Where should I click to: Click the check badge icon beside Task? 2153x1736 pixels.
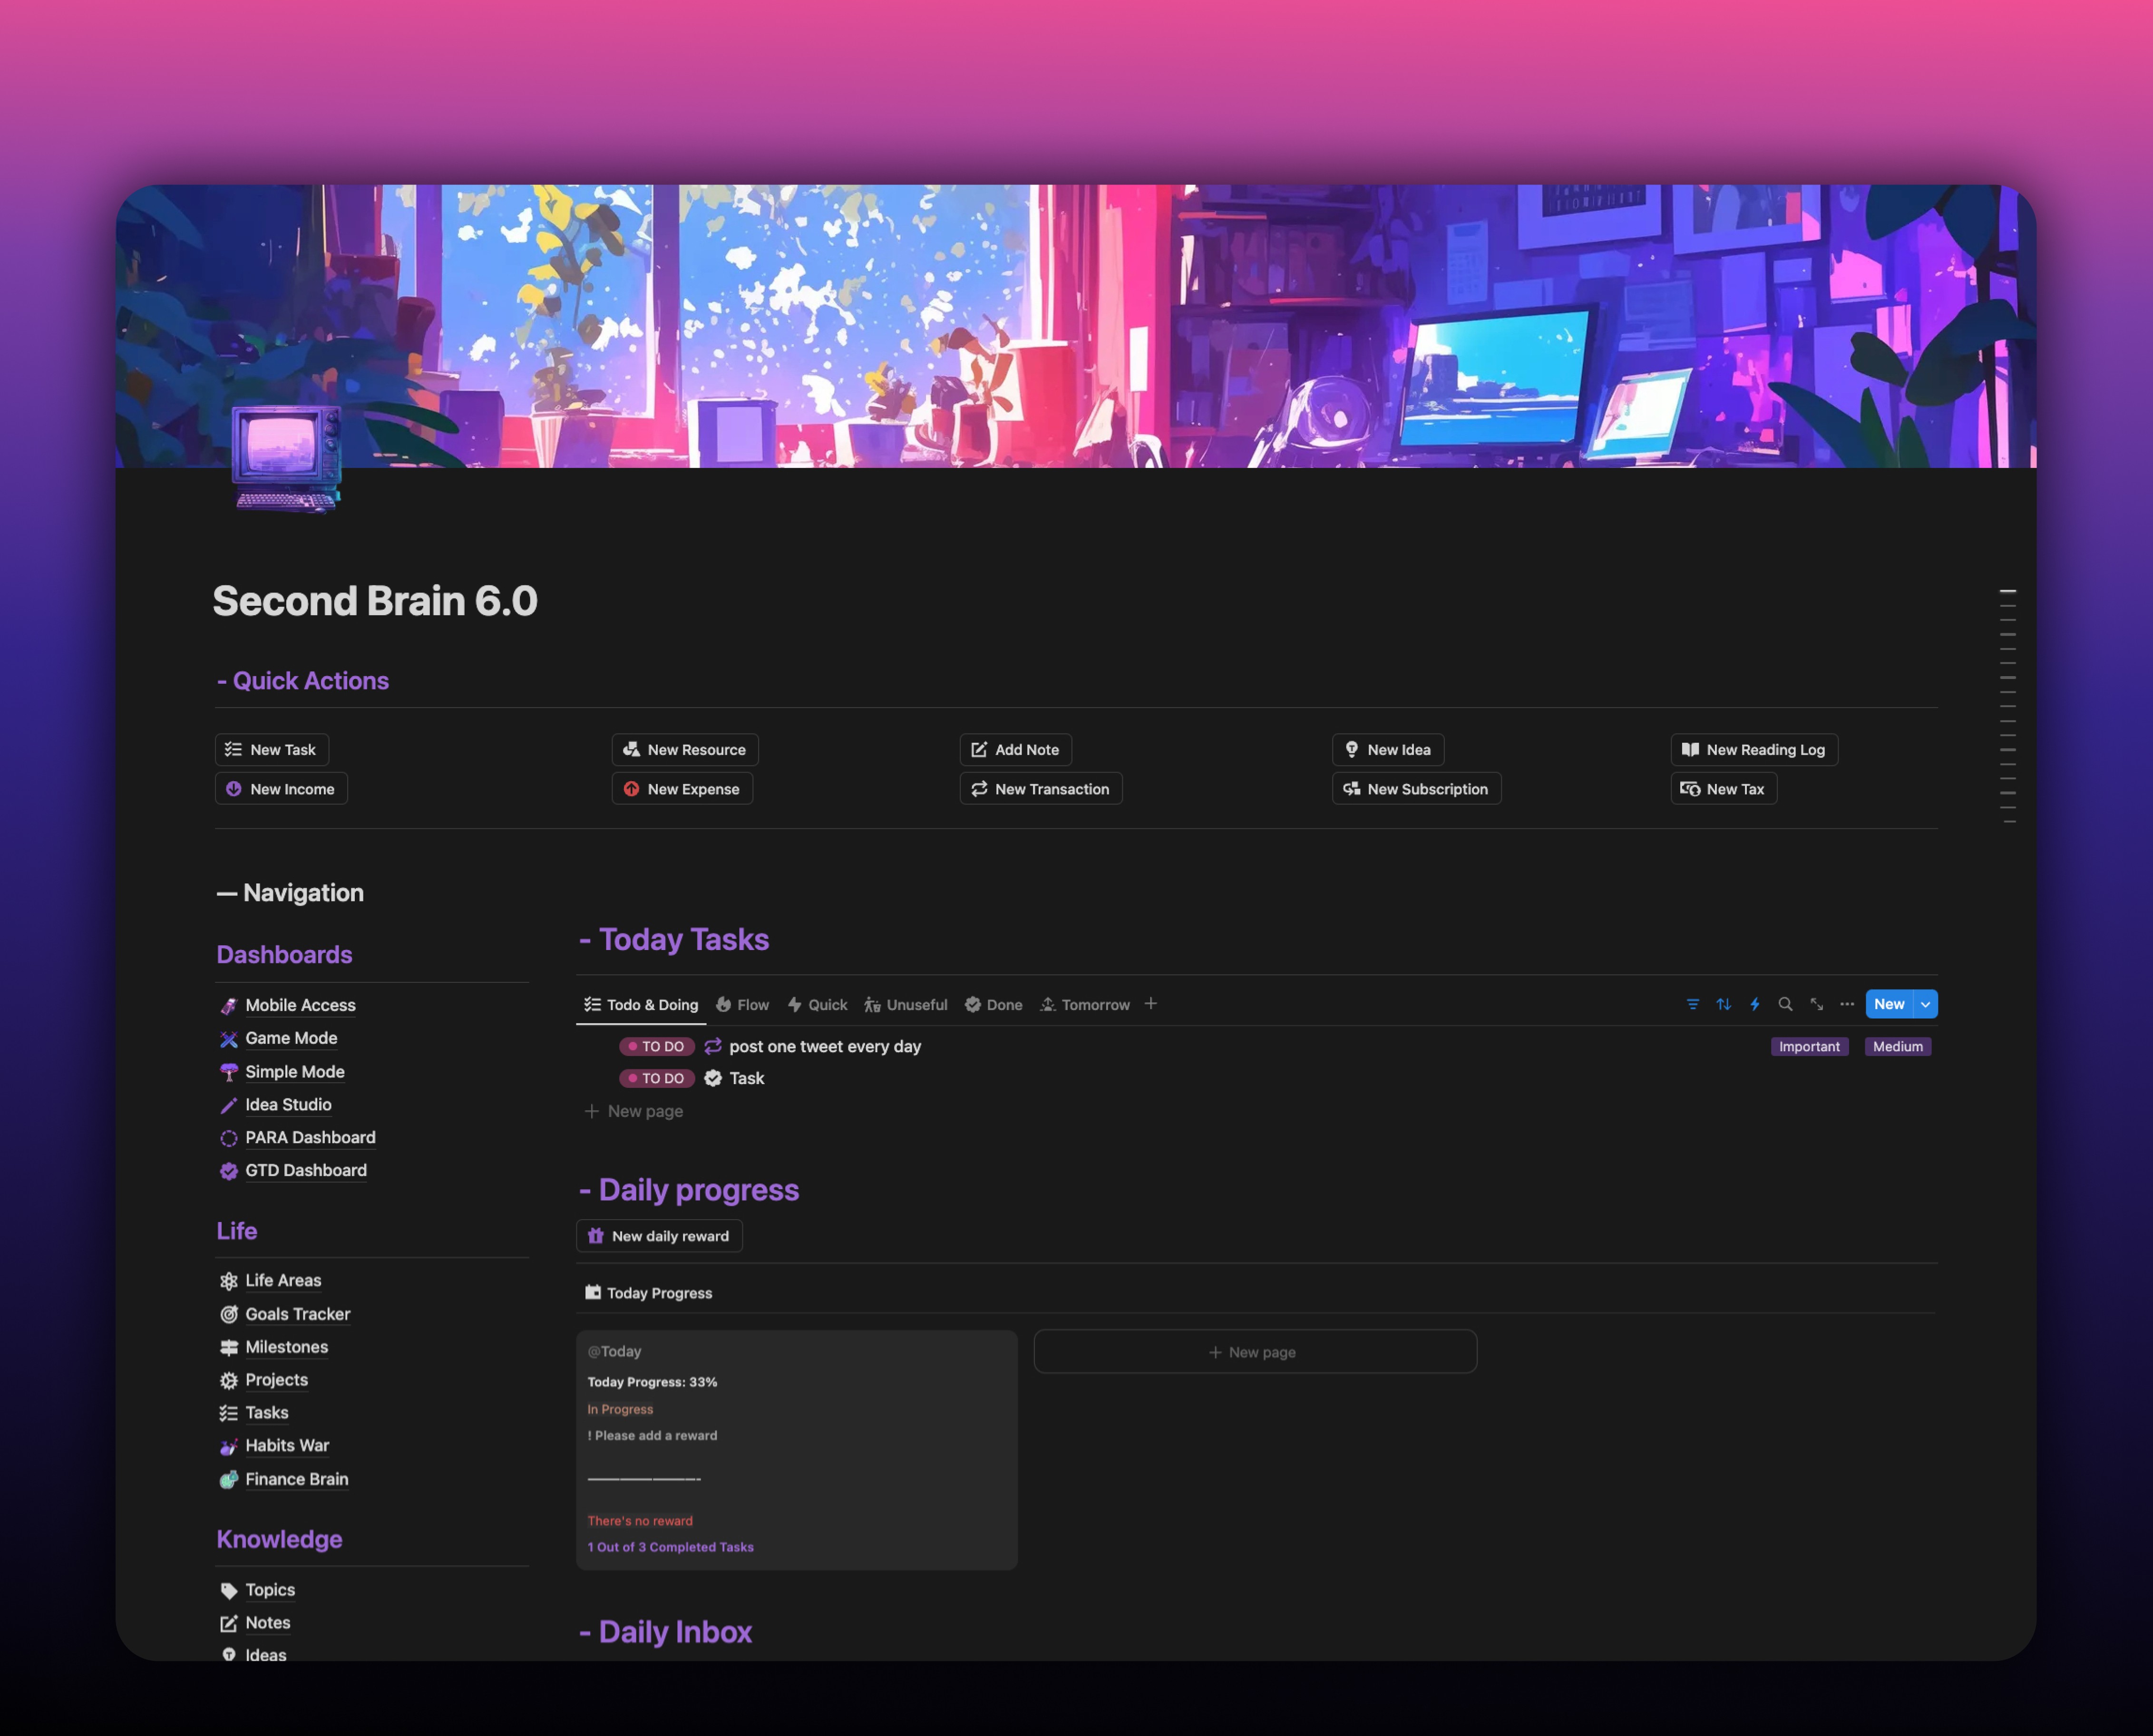(x=713, y=1078)
